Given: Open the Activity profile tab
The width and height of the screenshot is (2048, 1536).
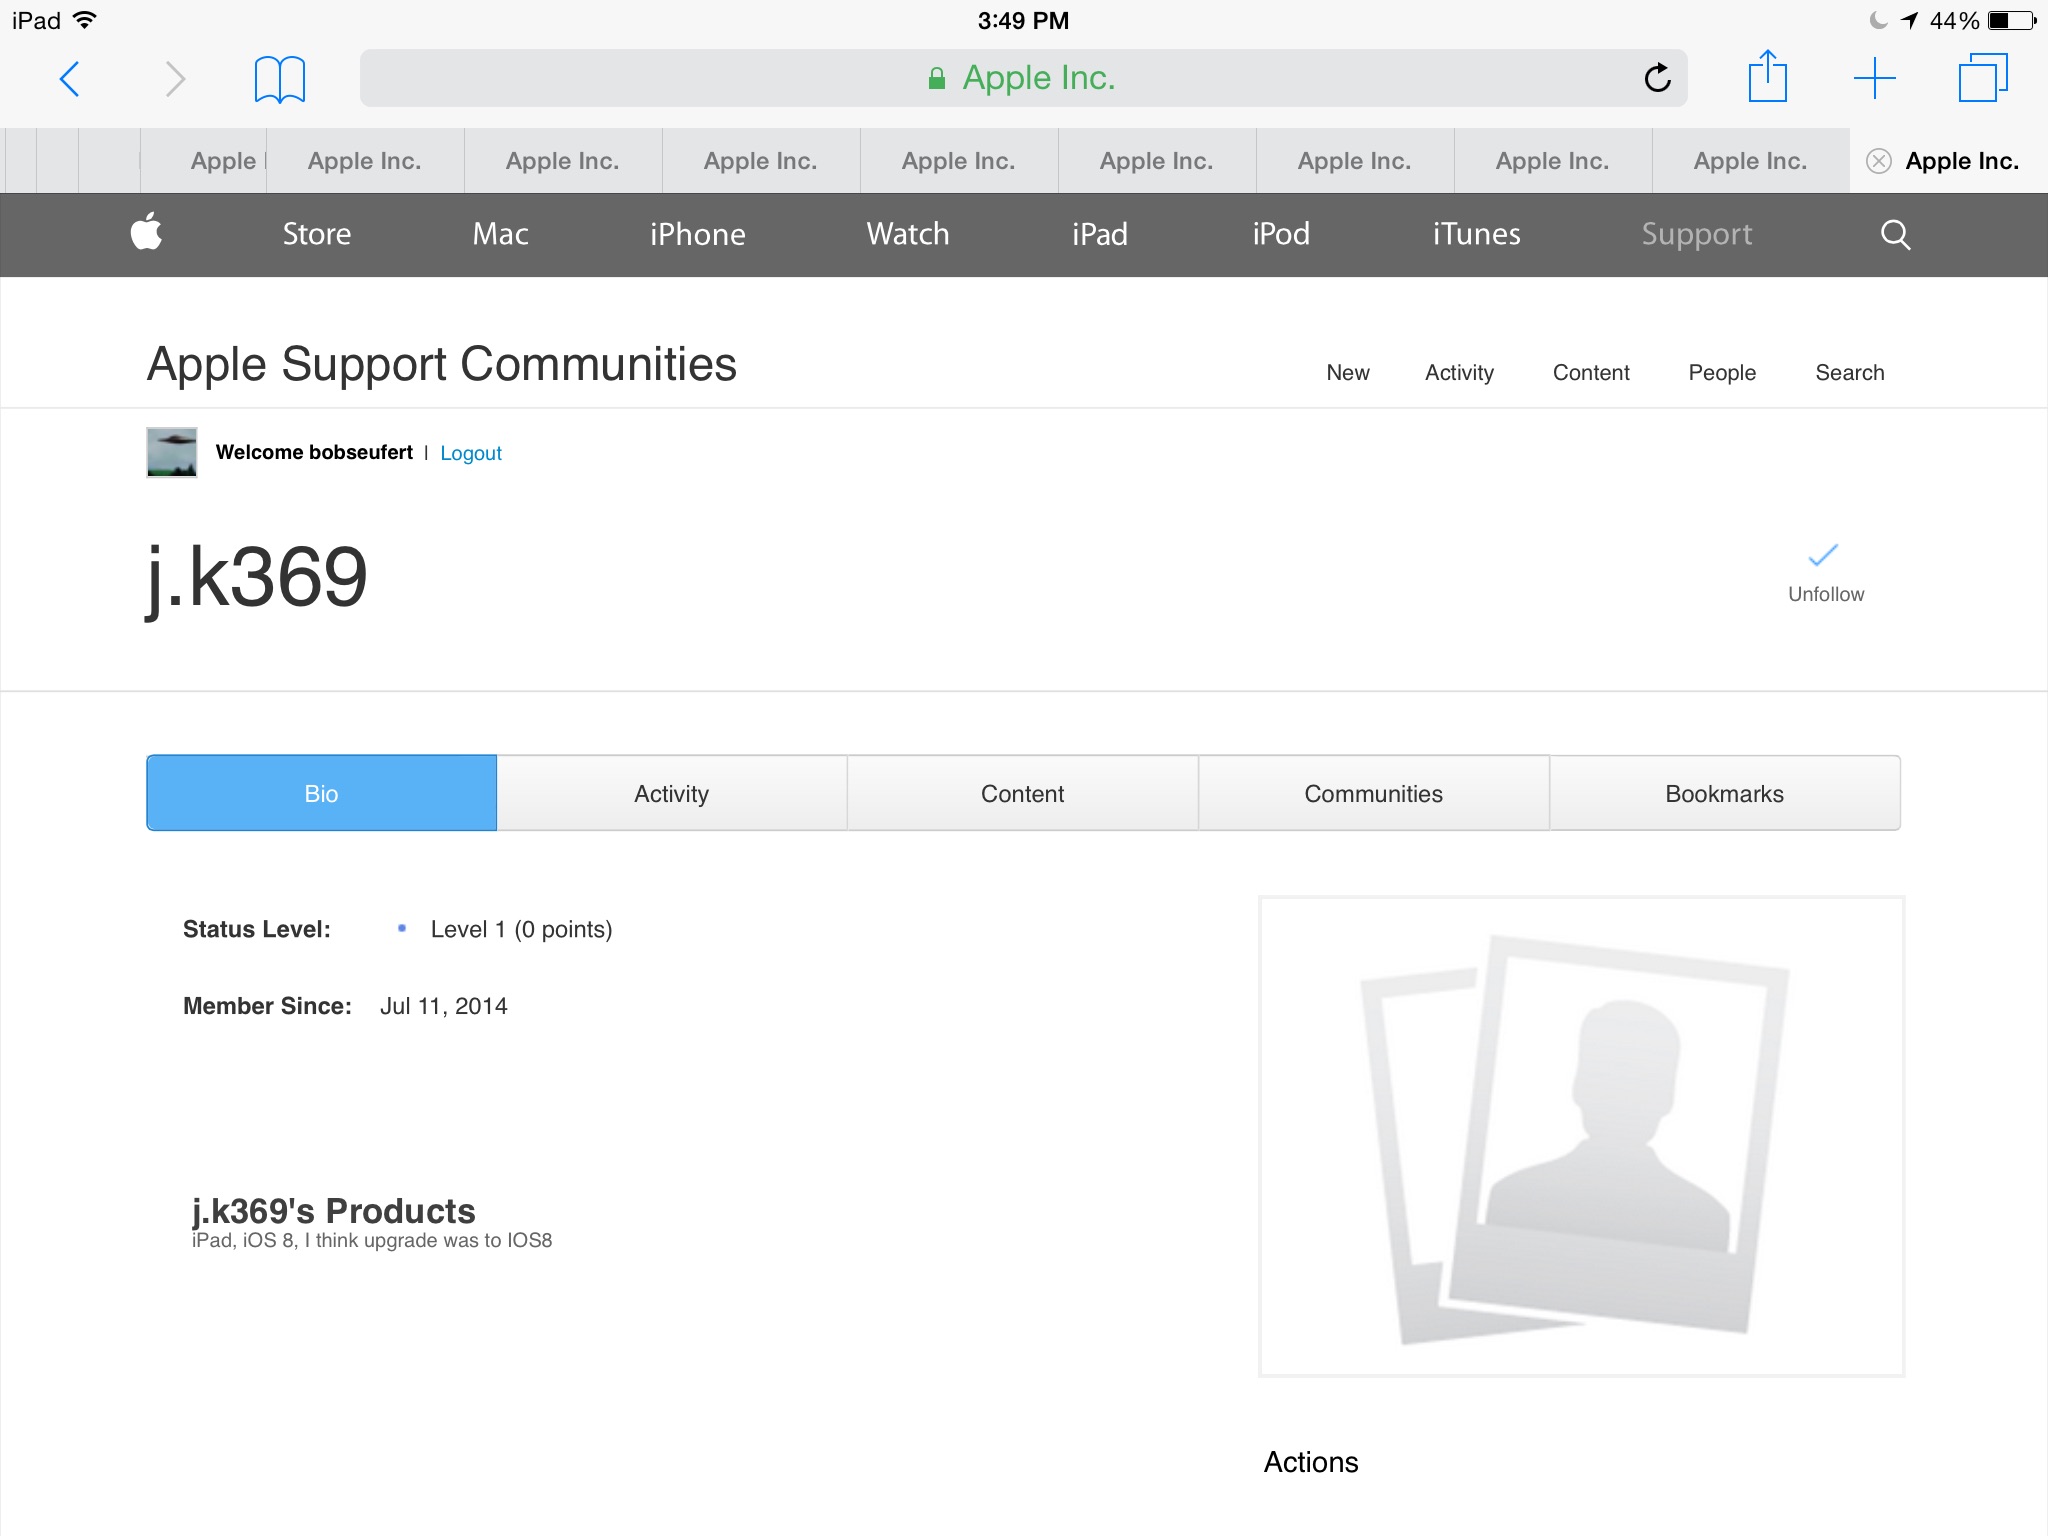Looking at the screenshot, I should click(x=671, y=793).
